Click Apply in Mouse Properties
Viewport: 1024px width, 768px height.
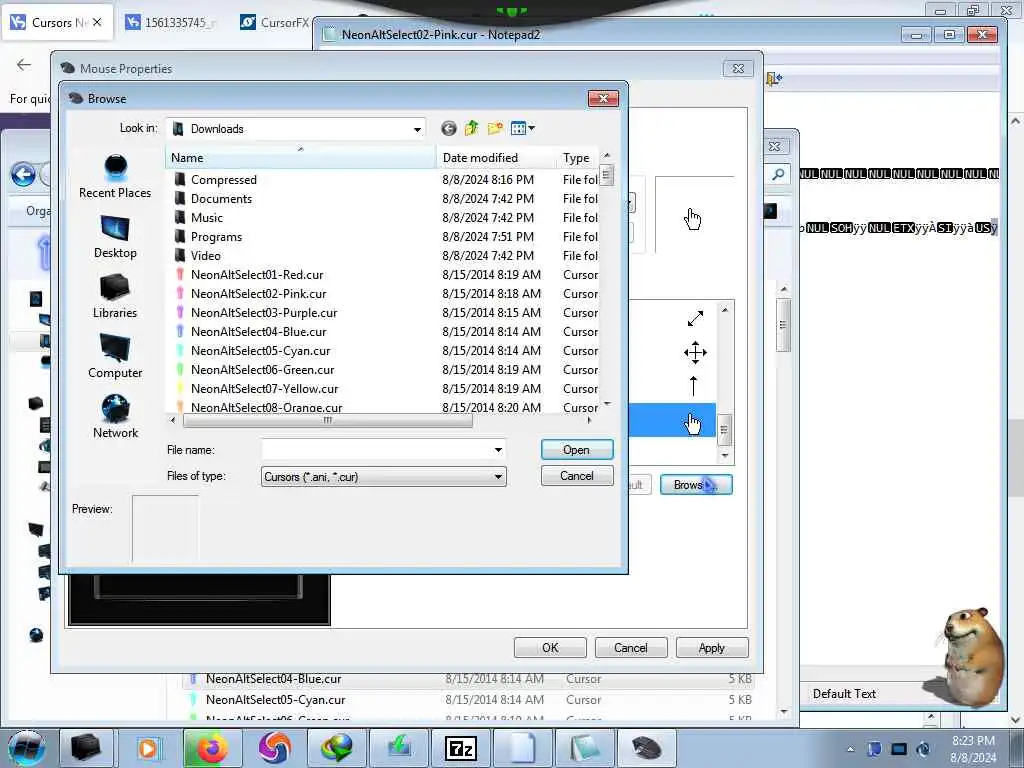712,648
